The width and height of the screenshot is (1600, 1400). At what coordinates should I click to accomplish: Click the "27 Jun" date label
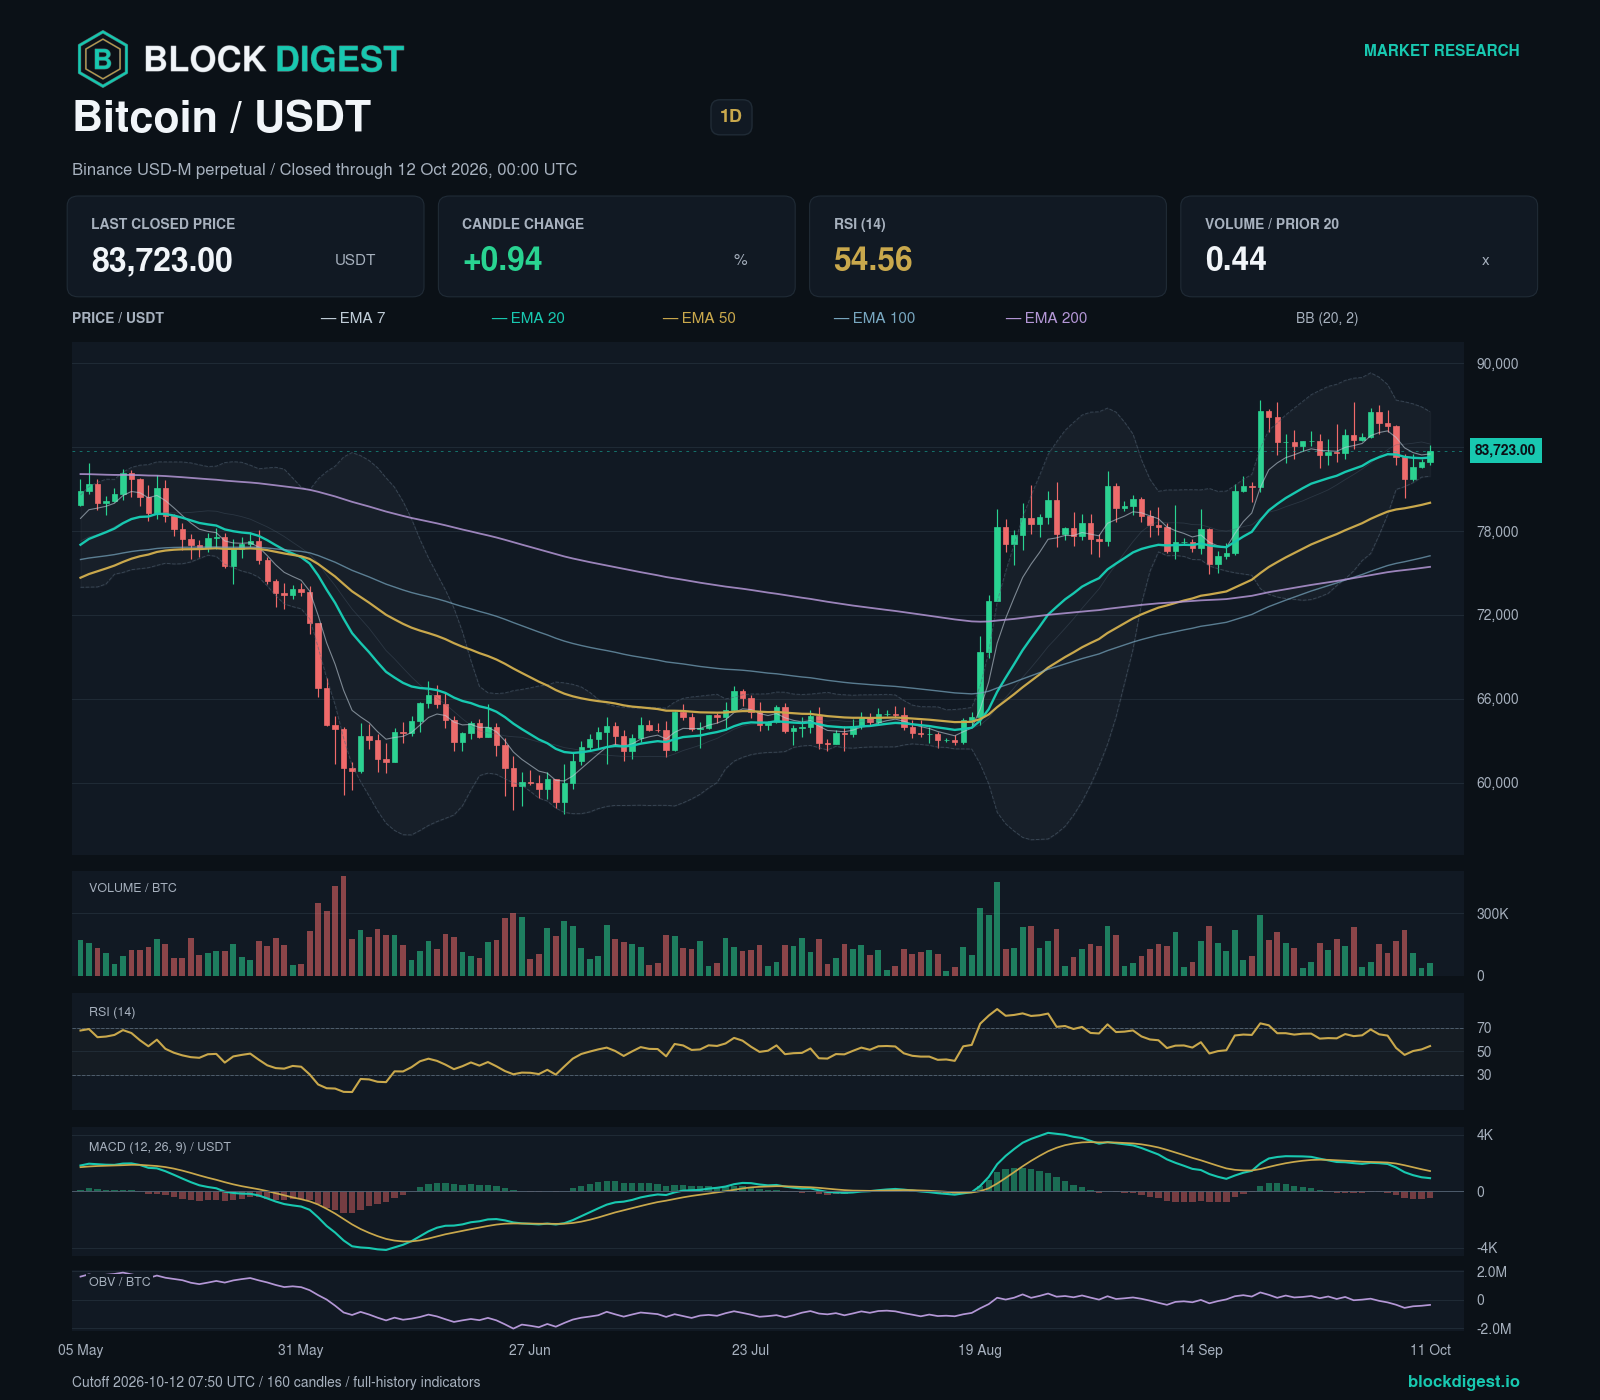tap(530, 1350)
